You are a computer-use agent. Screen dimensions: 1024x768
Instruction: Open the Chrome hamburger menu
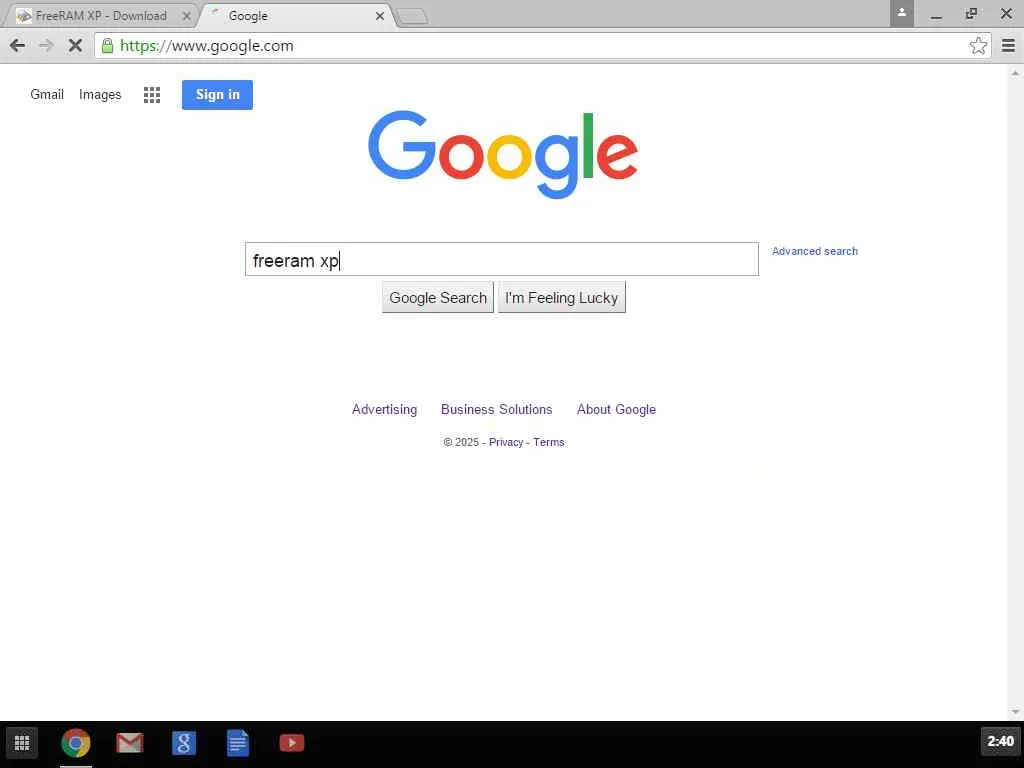coord(1008,45)
